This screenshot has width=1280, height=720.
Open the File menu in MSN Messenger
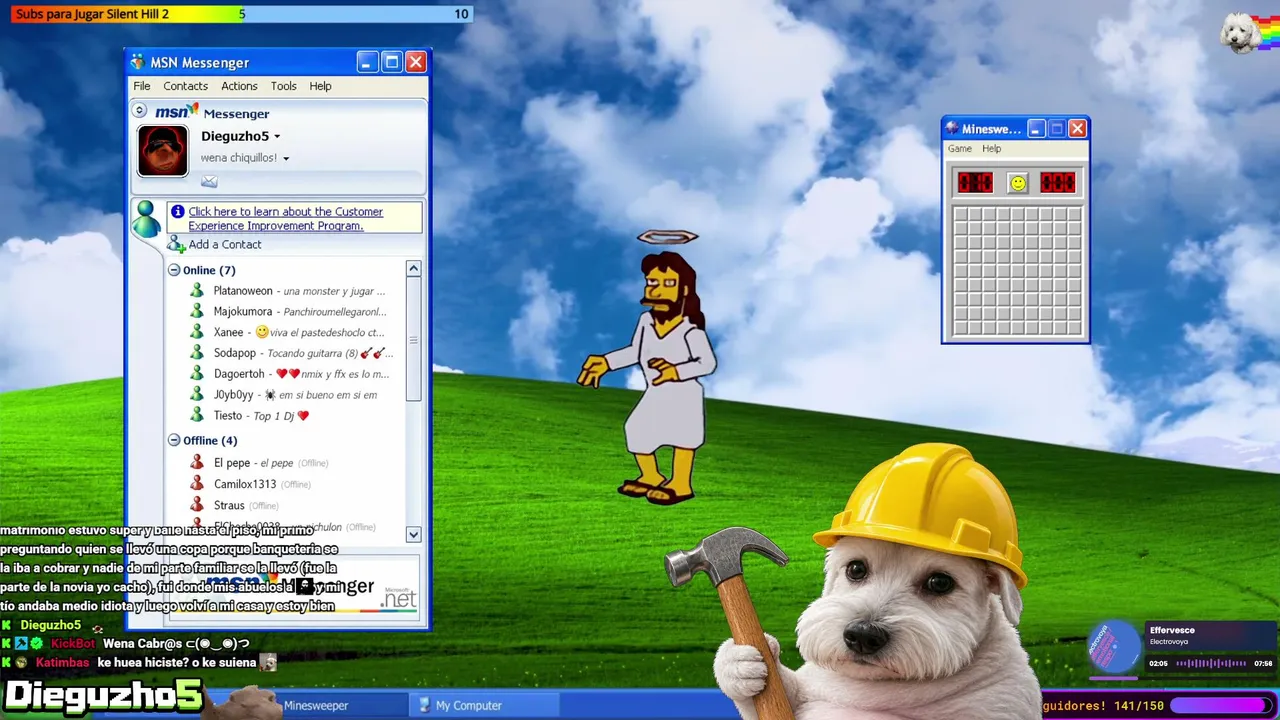click(142, 86)
